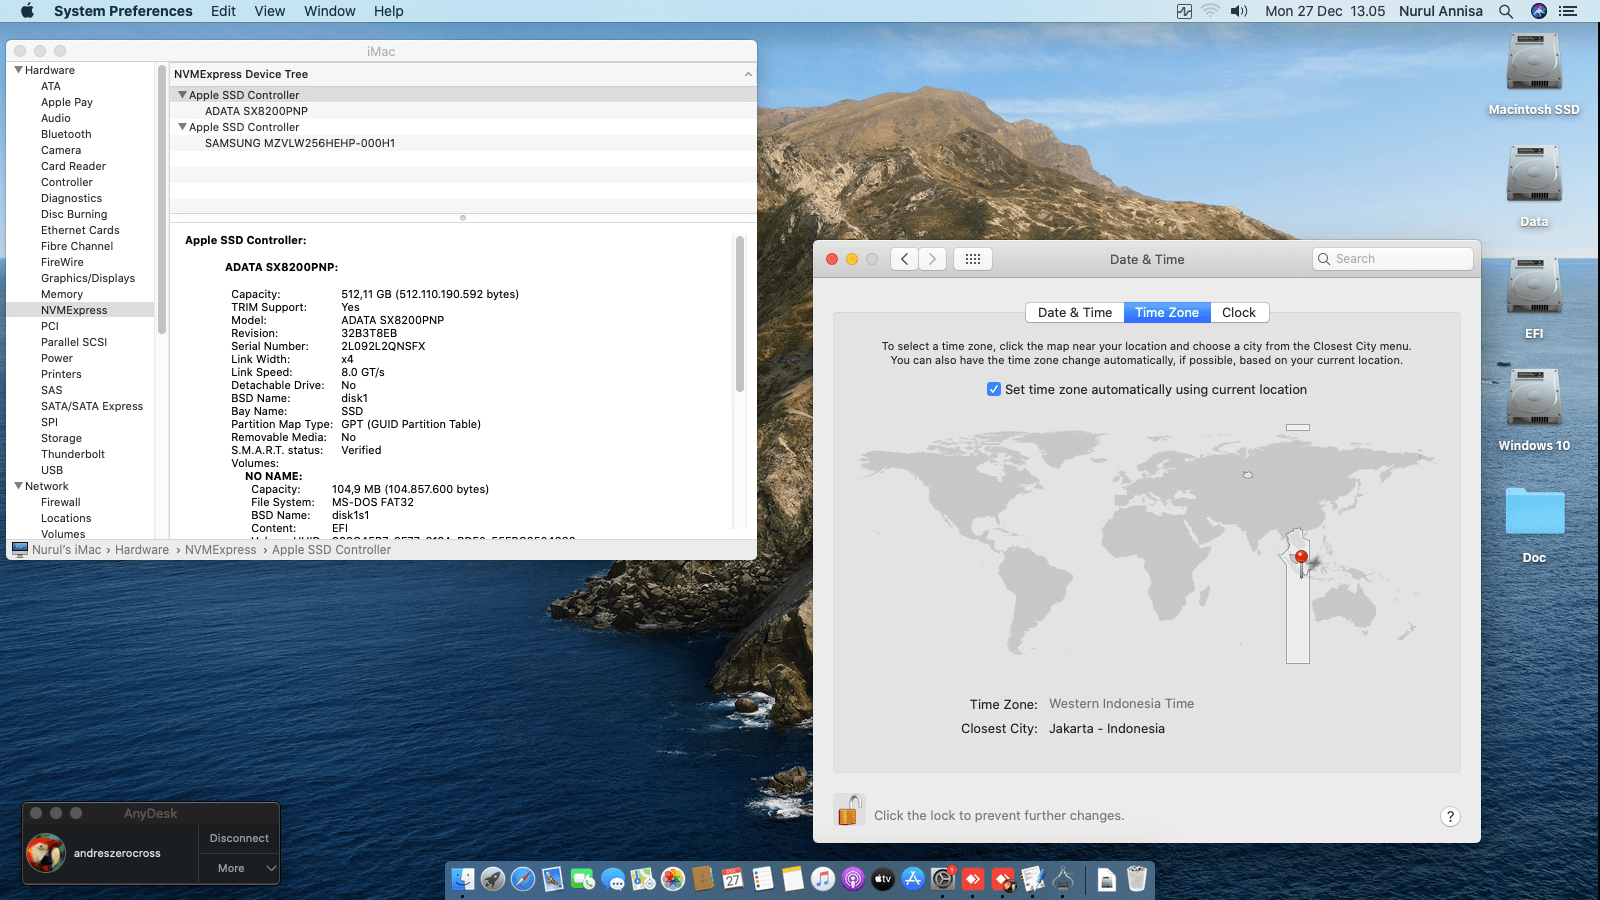Go back with the left arrow button
The width and height of the screenshot is (1600, 900).
coord(904,259)
